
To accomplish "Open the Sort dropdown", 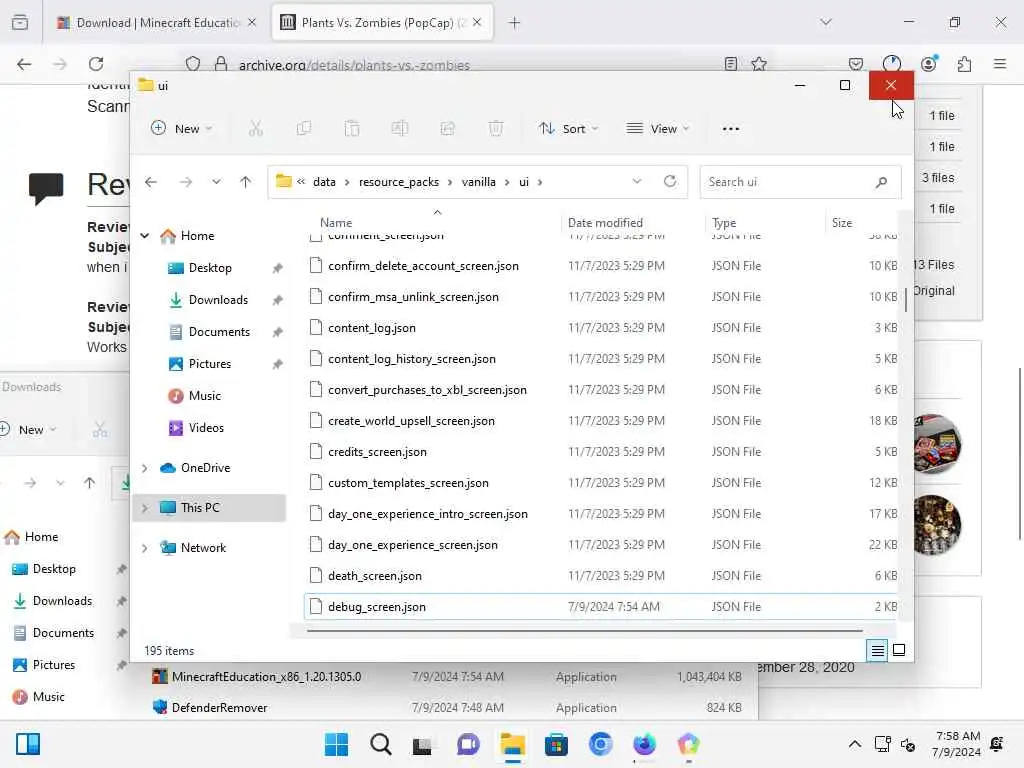I will tap(568, 129).
